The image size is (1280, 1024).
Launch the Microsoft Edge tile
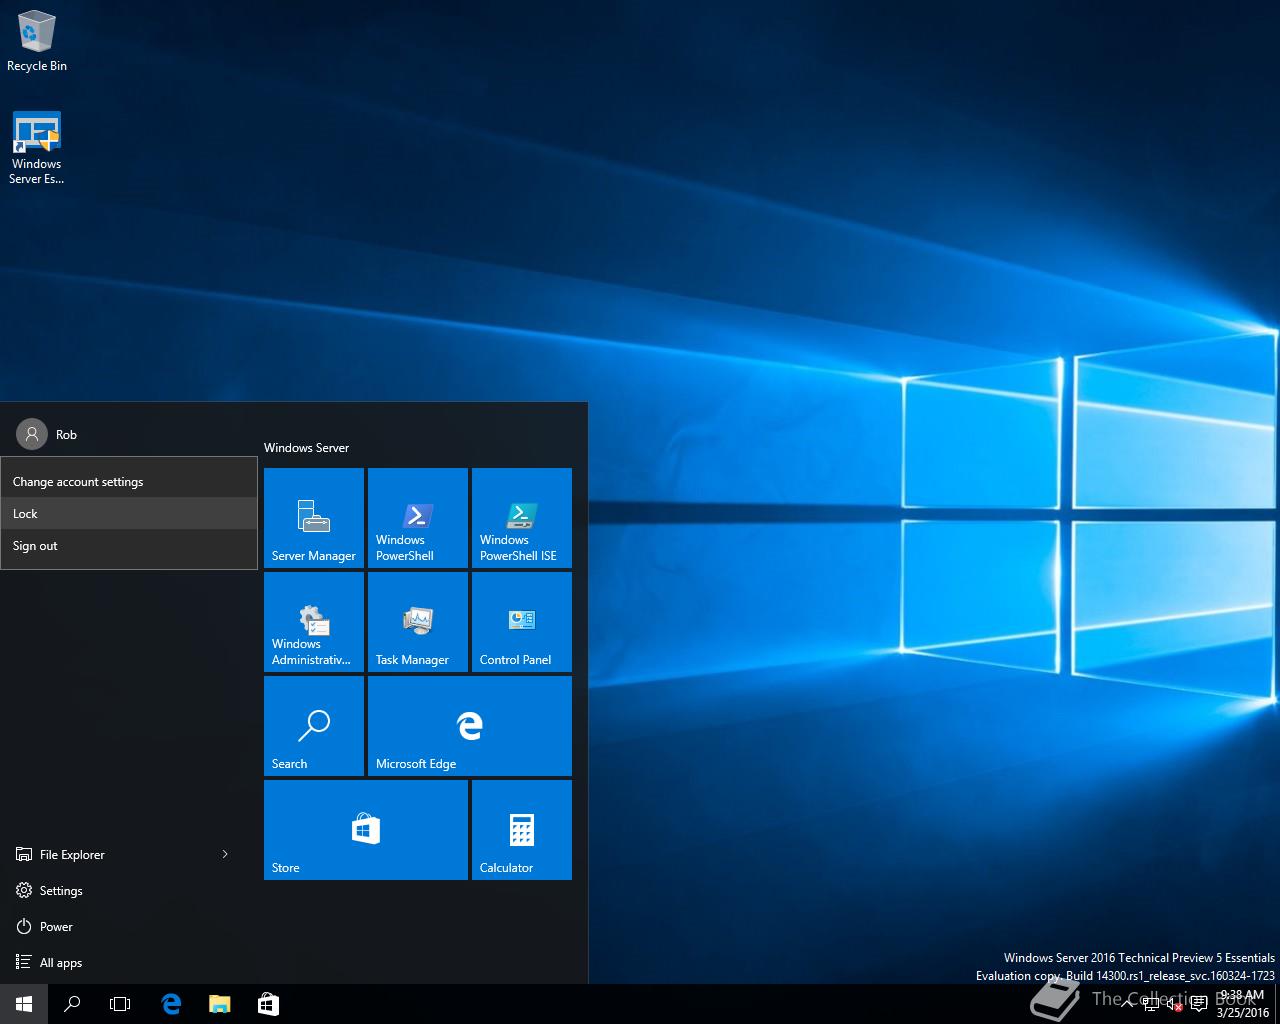[x=470, y=726]
